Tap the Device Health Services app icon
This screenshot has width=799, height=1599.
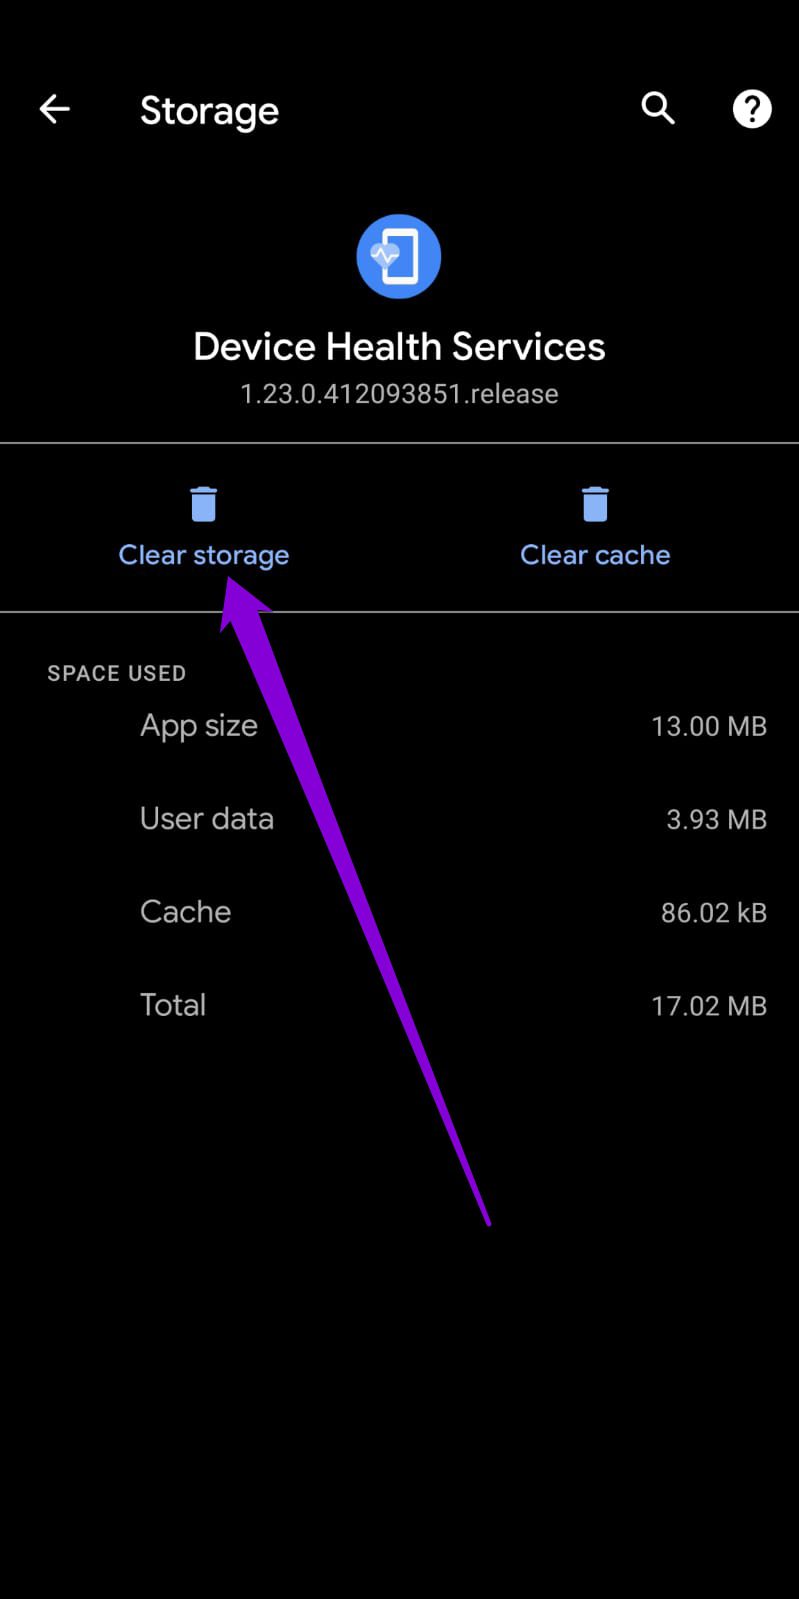(x=399, y=256)
